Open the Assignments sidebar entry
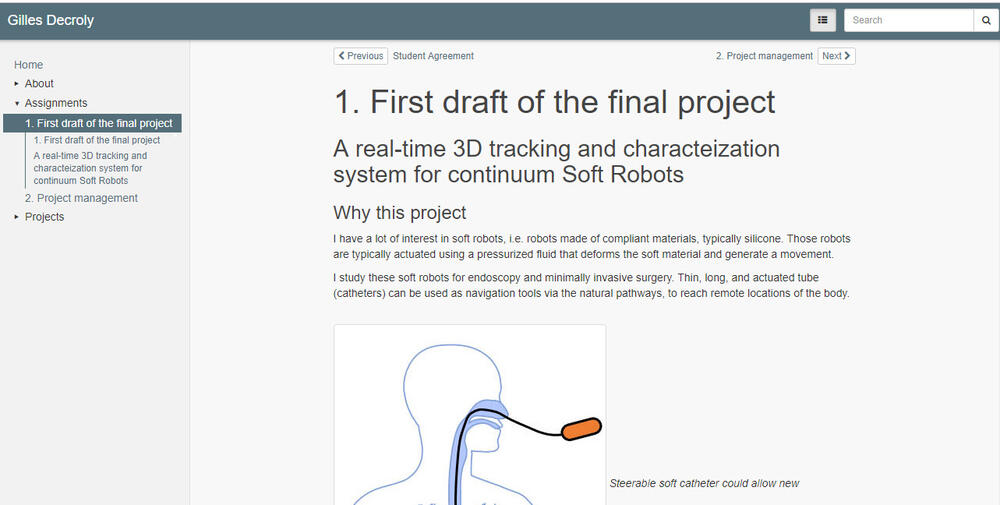This screenshot has width=1000, height=505. point(56,103)
